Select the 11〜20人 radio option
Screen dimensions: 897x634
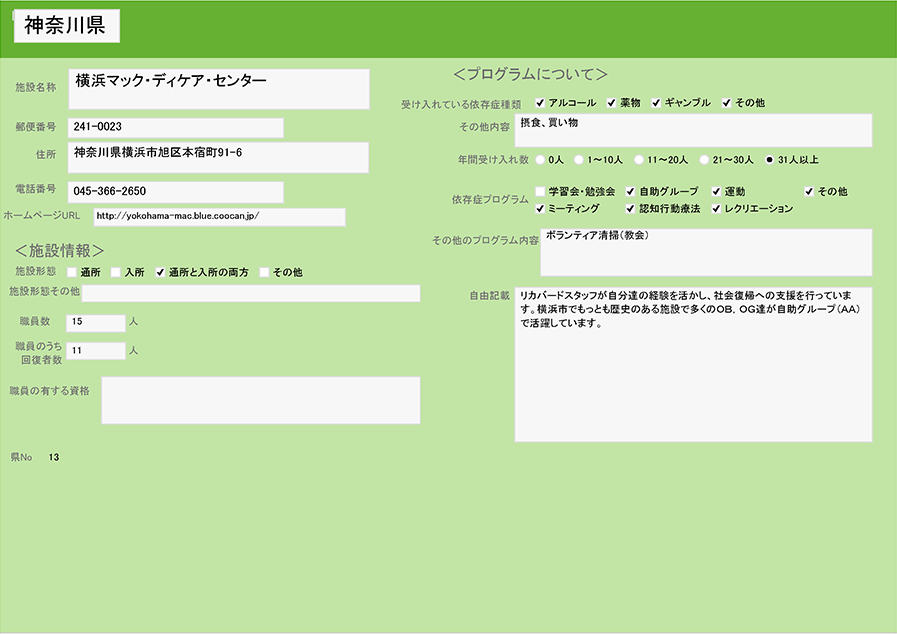pyautogui.click(x=638, y=159)
